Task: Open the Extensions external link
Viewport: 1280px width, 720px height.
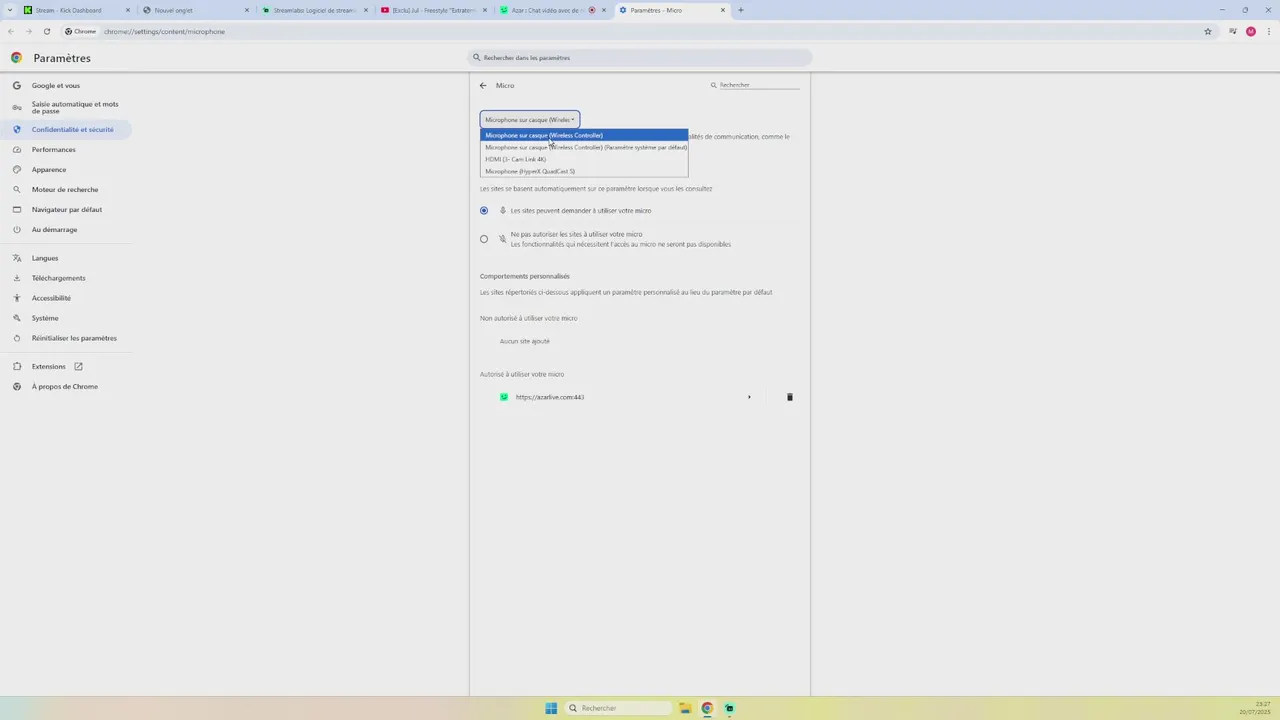Action: (78, 366)
